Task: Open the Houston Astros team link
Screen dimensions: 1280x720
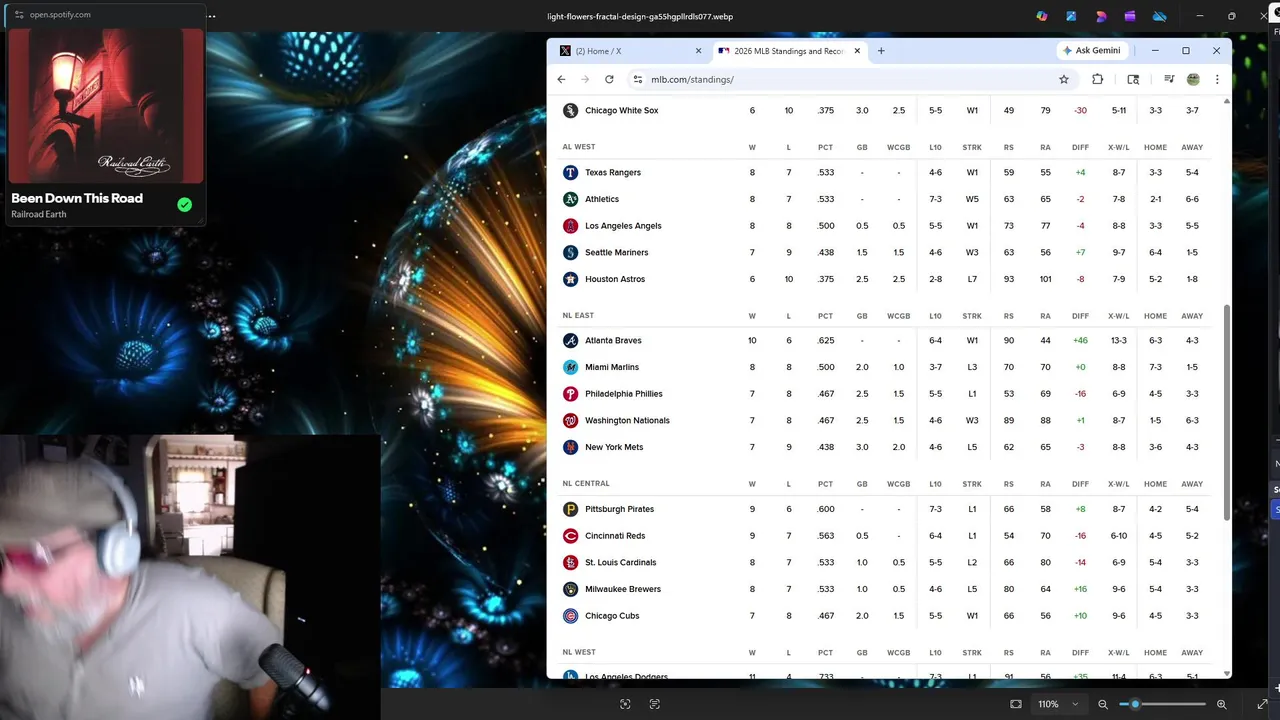Action: [615, 279]
